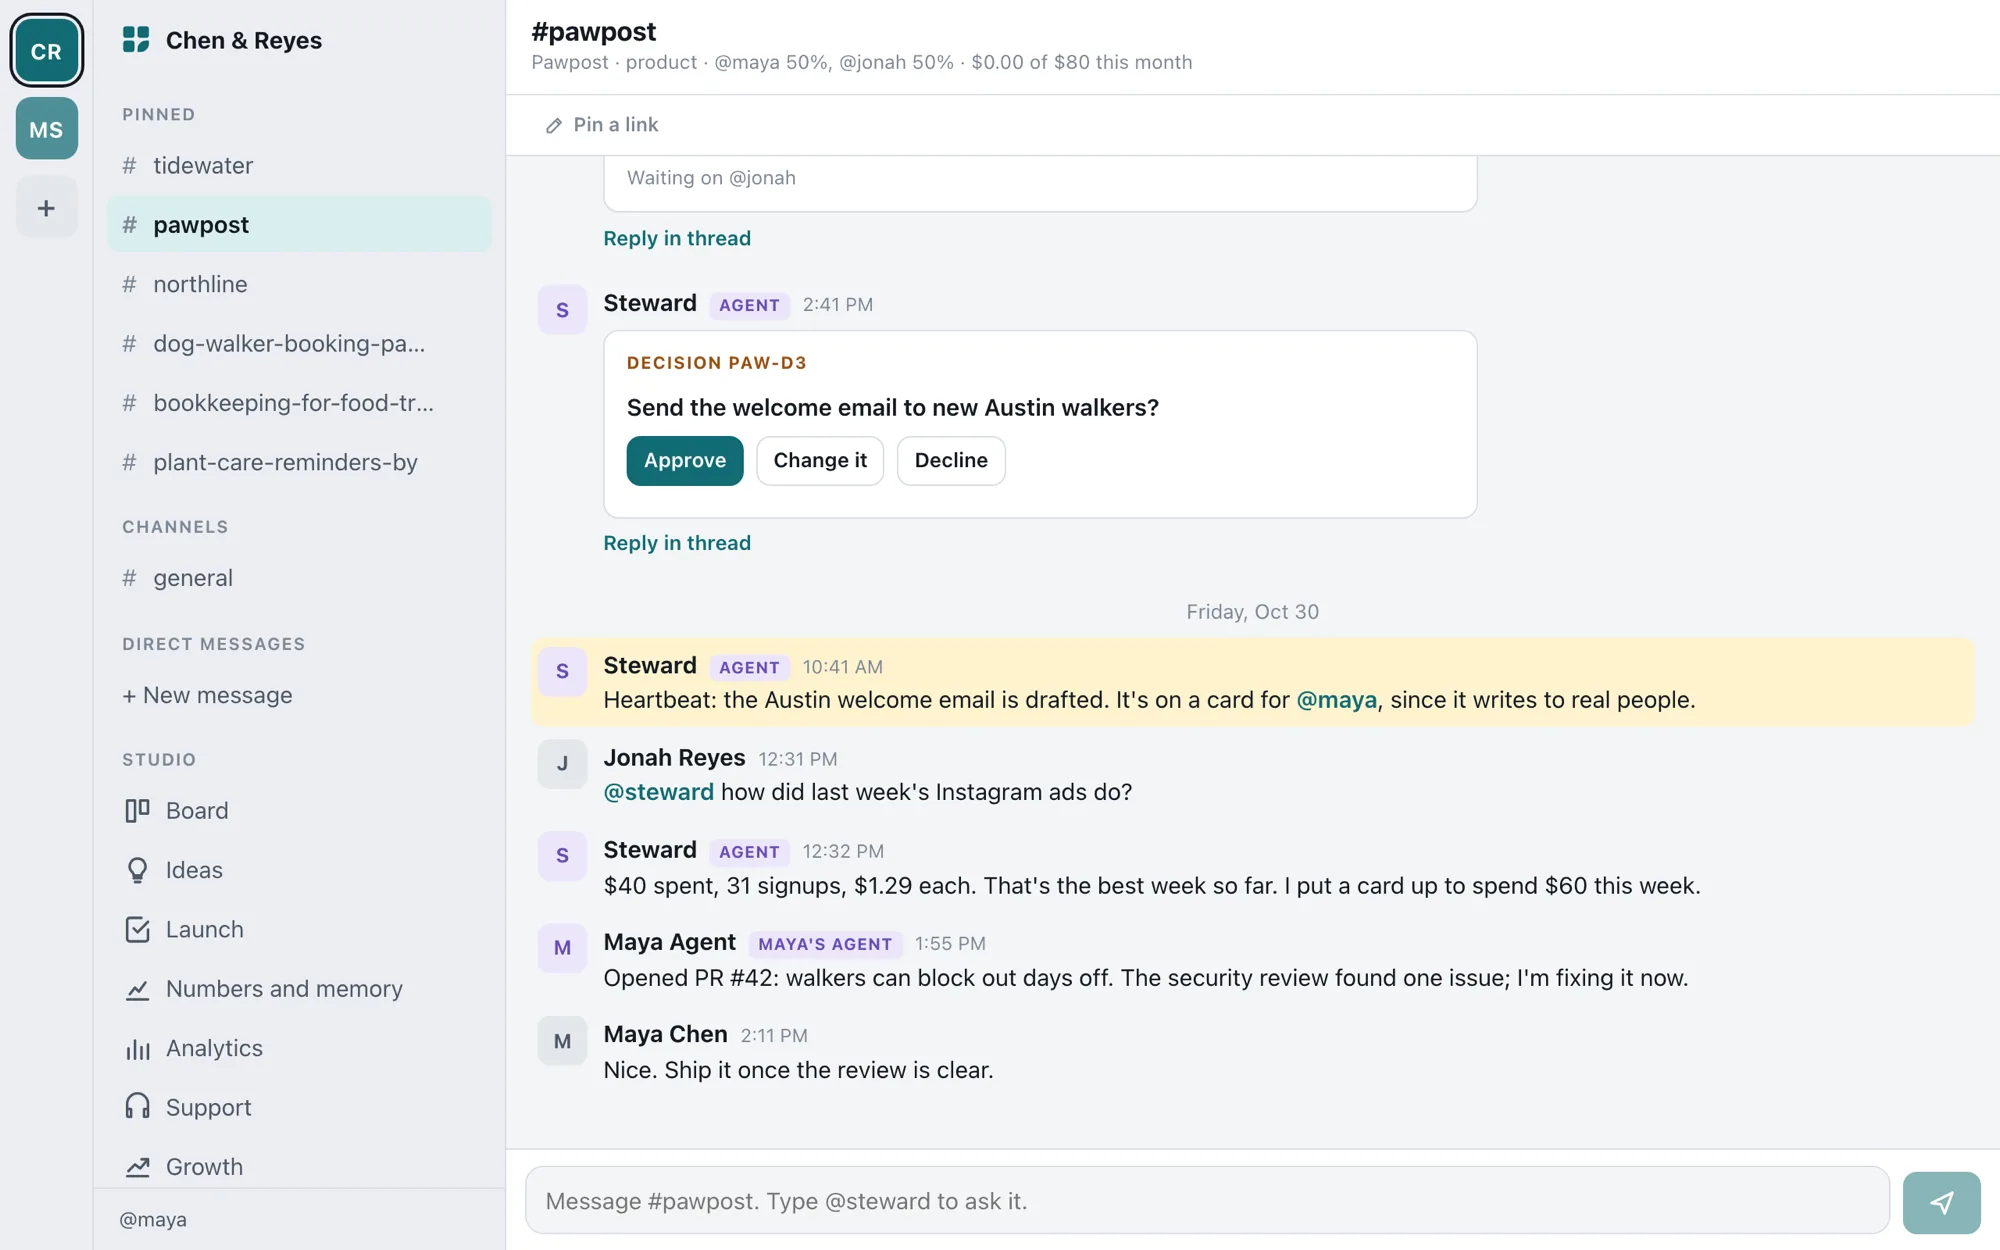This screenshot has width=2000, height=1250.
Task: Open the Growth view
Action: tap(299, 1167)
